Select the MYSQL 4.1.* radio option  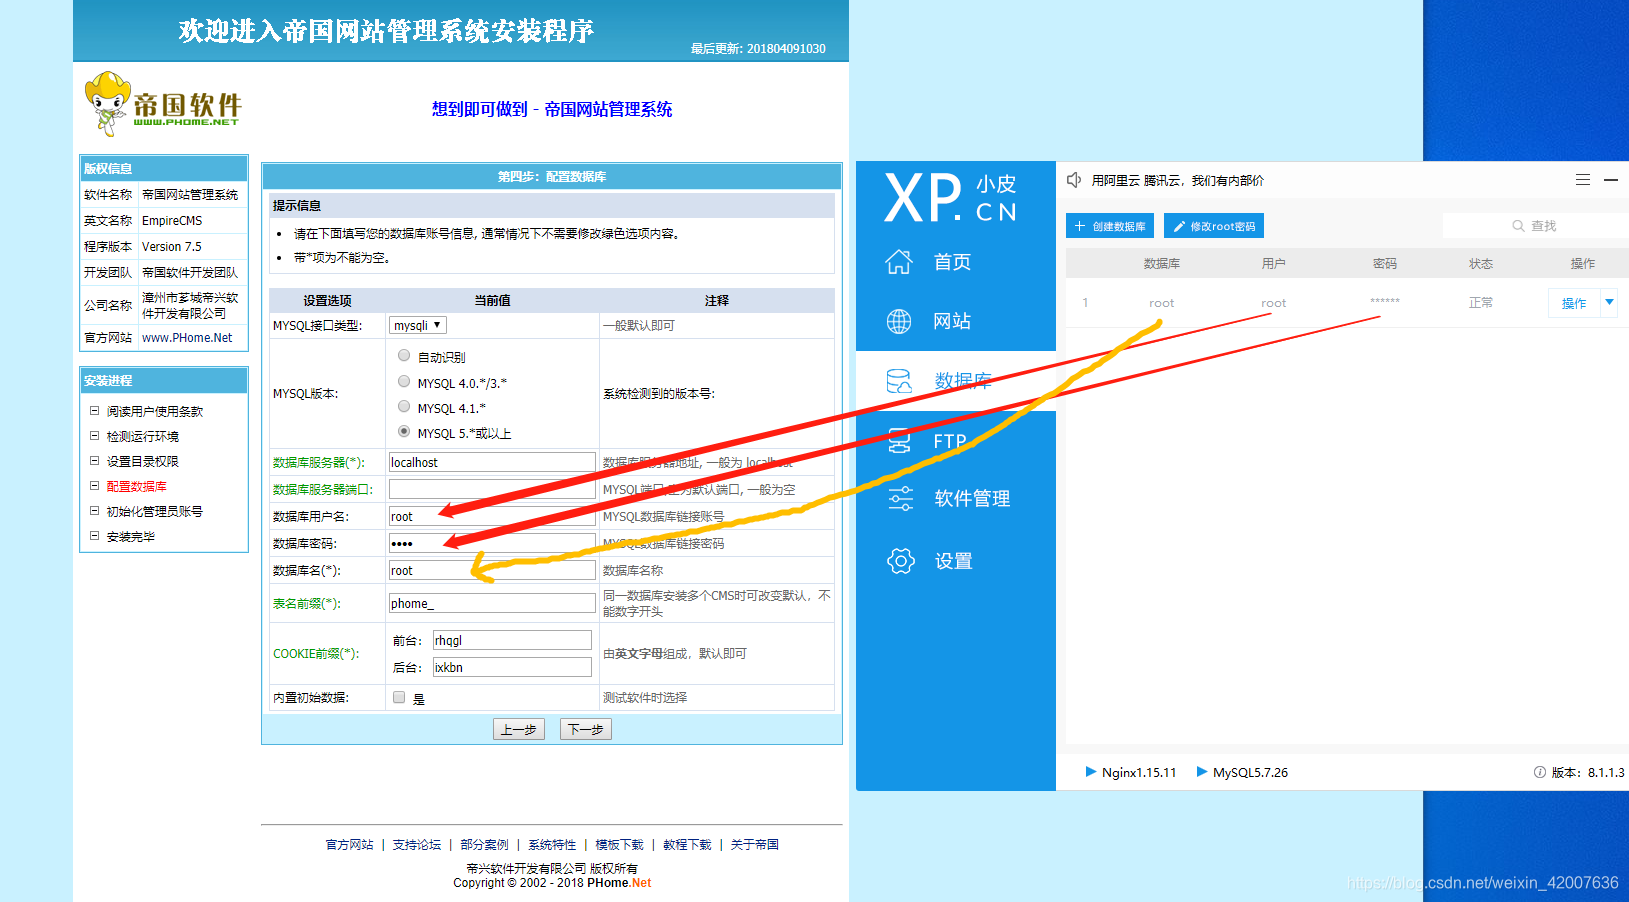click(404, 406)
